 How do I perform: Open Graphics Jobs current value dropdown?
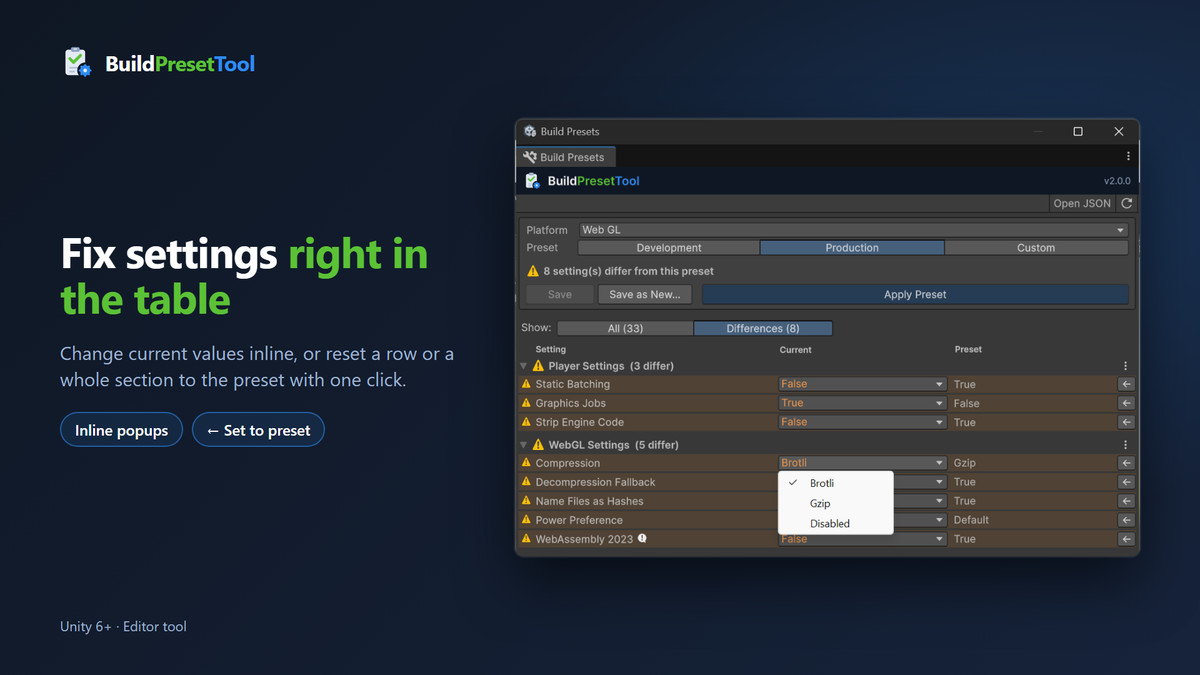click(862, 403)
